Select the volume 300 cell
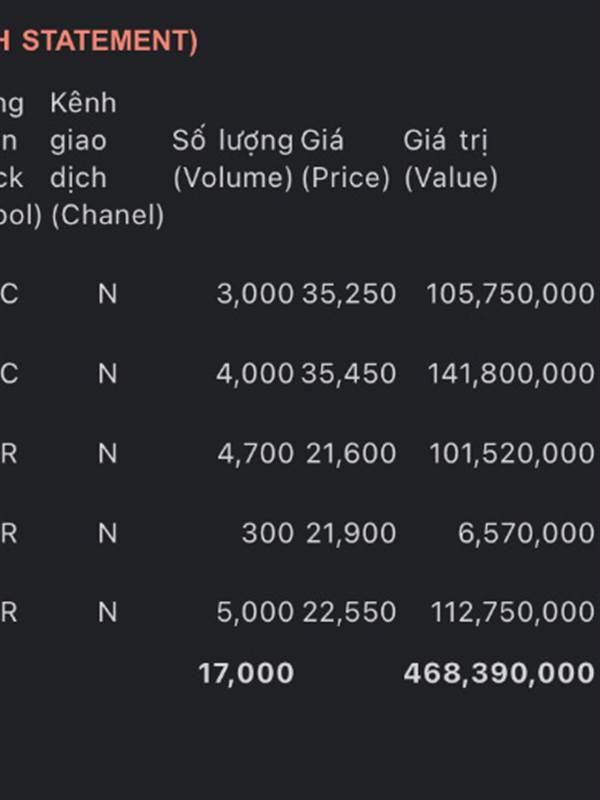This screenshot has width=600, height=800. tap(267, 533)
